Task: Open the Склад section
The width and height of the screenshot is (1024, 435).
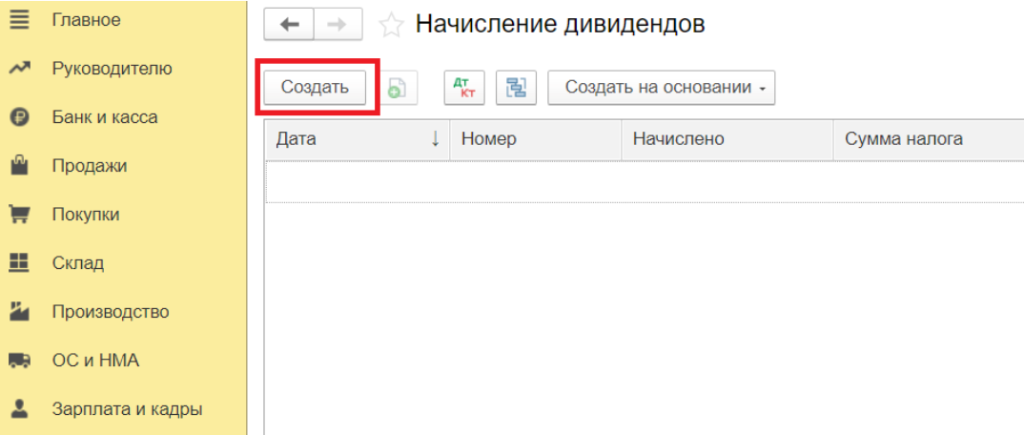Action: [78, 263]
